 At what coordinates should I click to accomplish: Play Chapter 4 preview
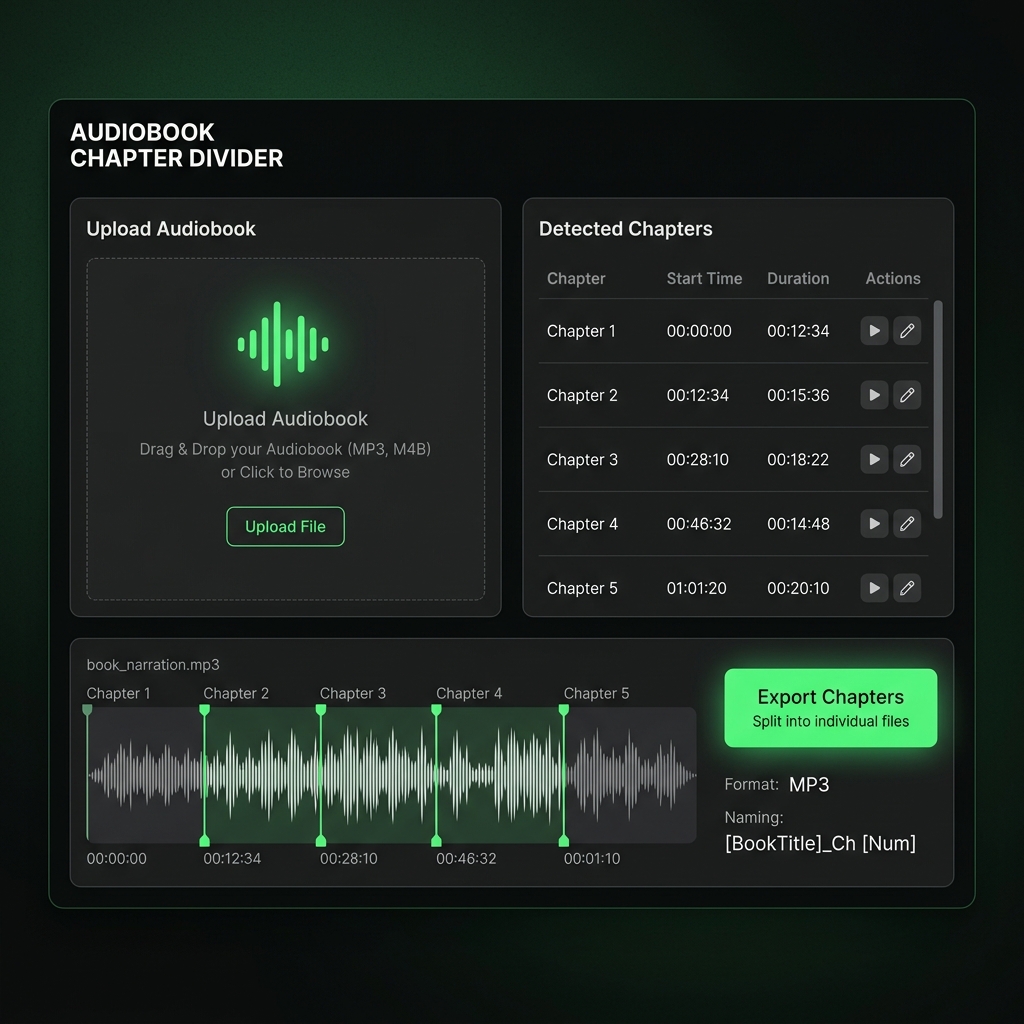coord(874,524)
